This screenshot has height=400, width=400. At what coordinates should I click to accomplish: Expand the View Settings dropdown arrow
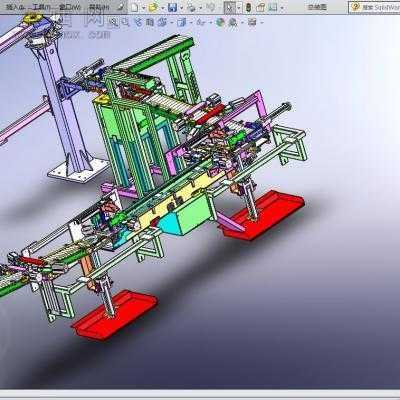click(x=262, y=22)
